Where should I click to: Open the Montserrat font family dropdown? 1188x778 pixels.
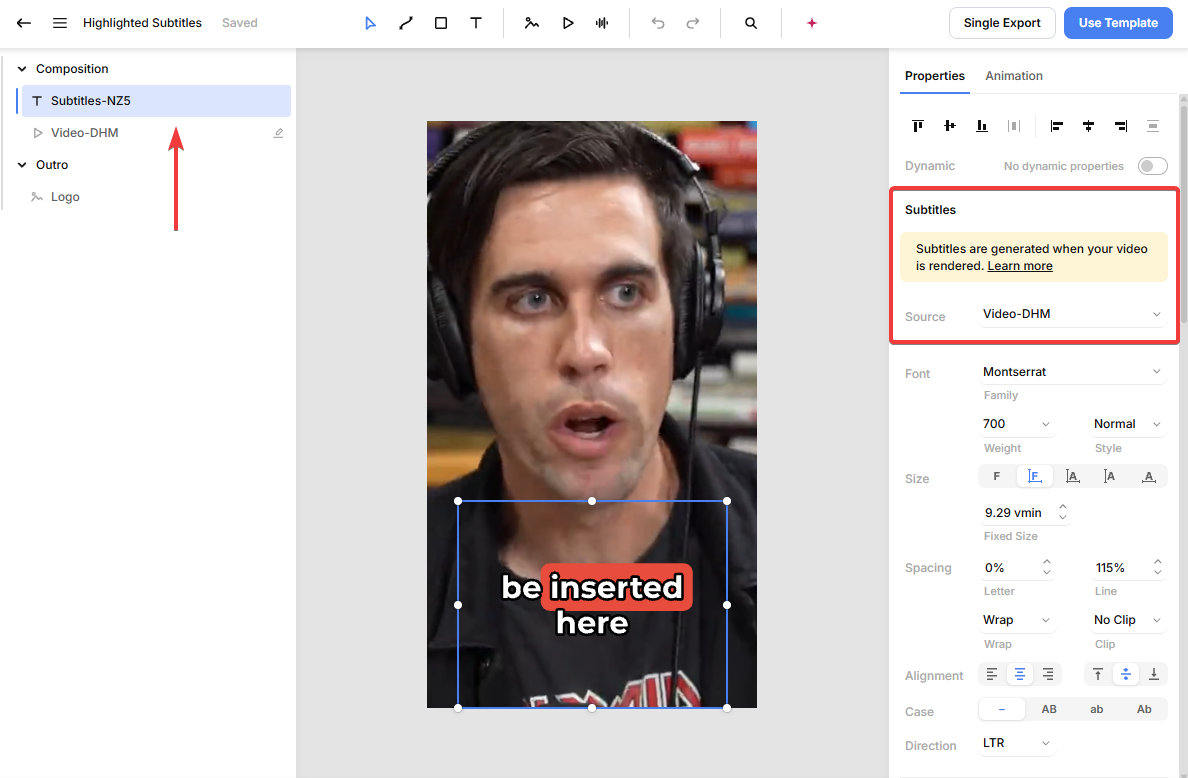[1072, 372]
